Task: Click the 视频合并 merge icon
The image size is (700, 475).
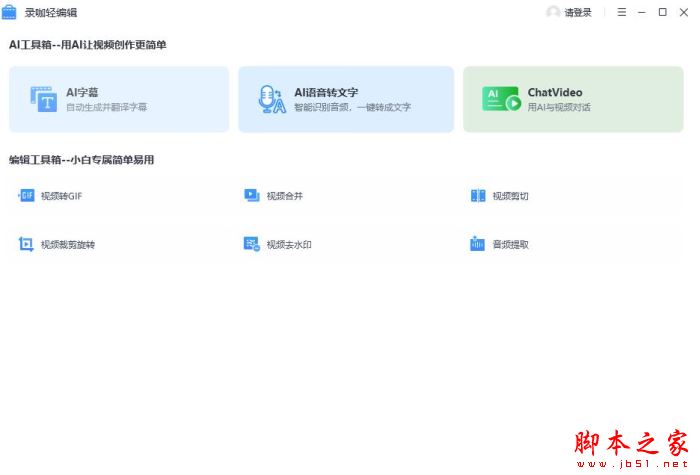Action: point(252,196)
